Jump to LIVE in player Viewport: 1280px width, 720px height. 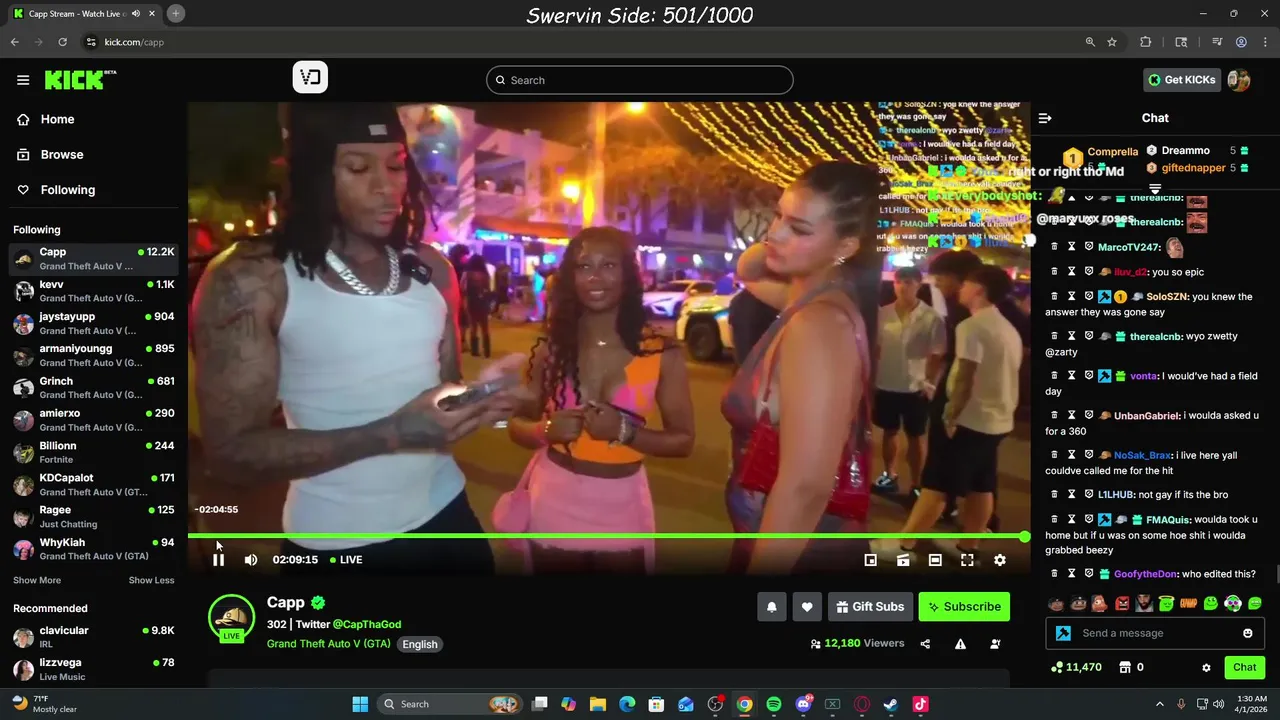point(346,560)
